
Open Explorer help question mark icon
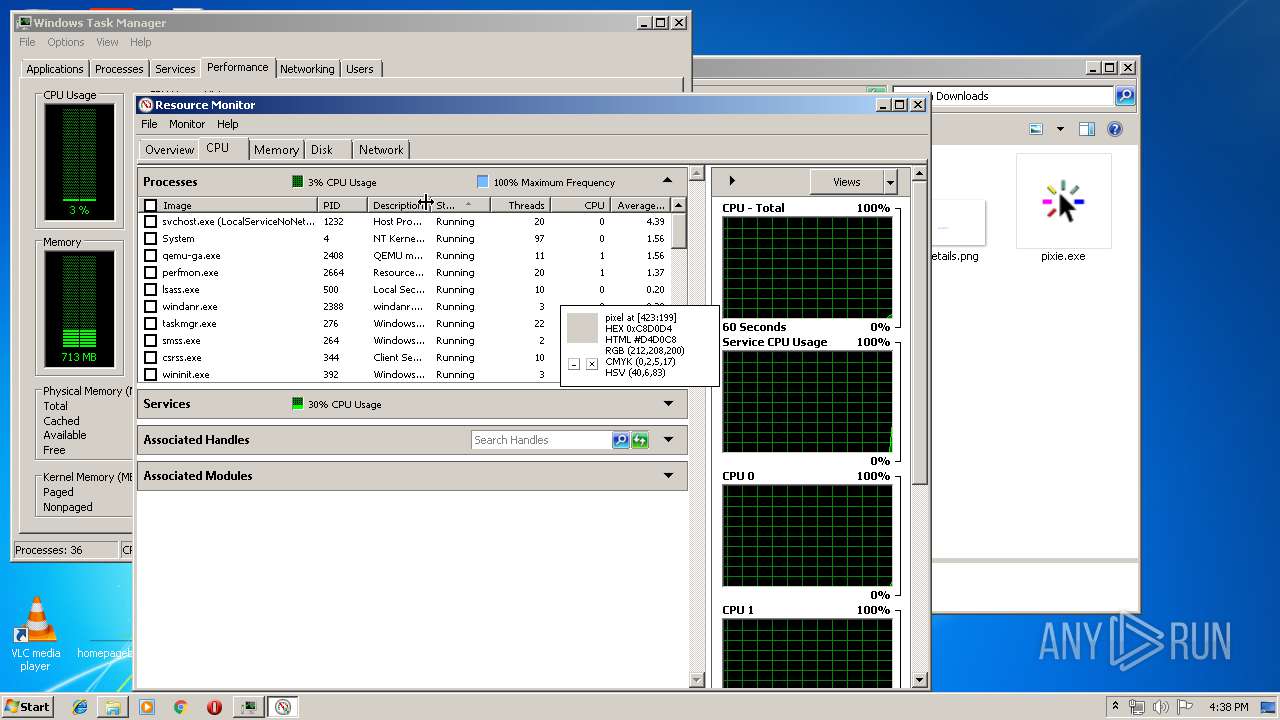[x=1115, y=129]
